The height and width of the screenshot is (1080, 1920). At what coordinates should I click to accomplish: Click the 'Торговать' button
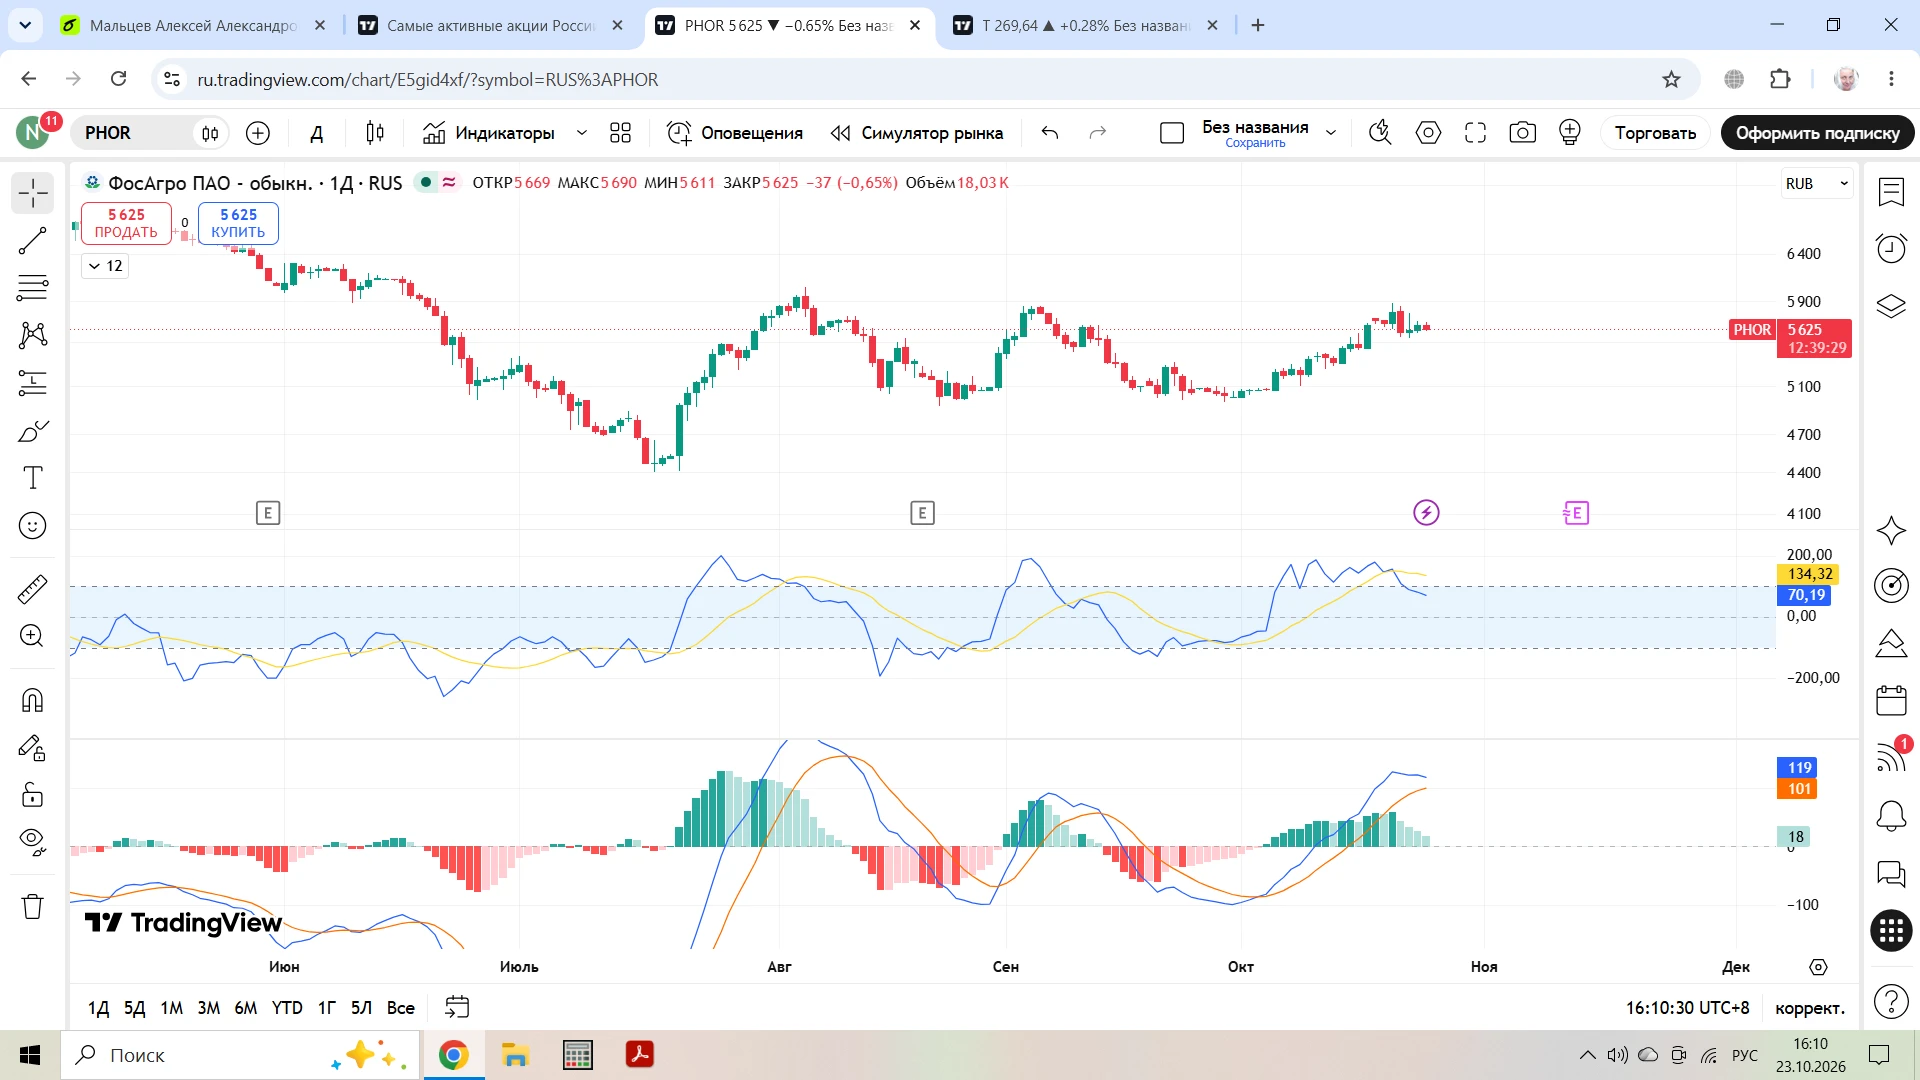point(1655,133)
